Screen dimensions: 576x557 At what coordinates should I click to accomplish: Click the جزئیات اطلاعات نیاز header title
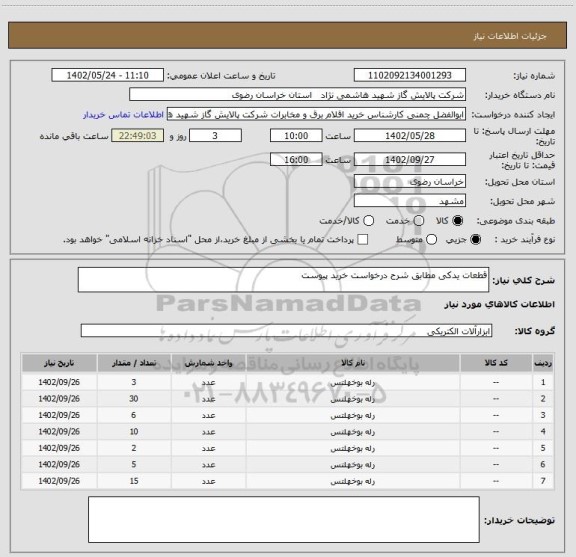tap(510, 36)
